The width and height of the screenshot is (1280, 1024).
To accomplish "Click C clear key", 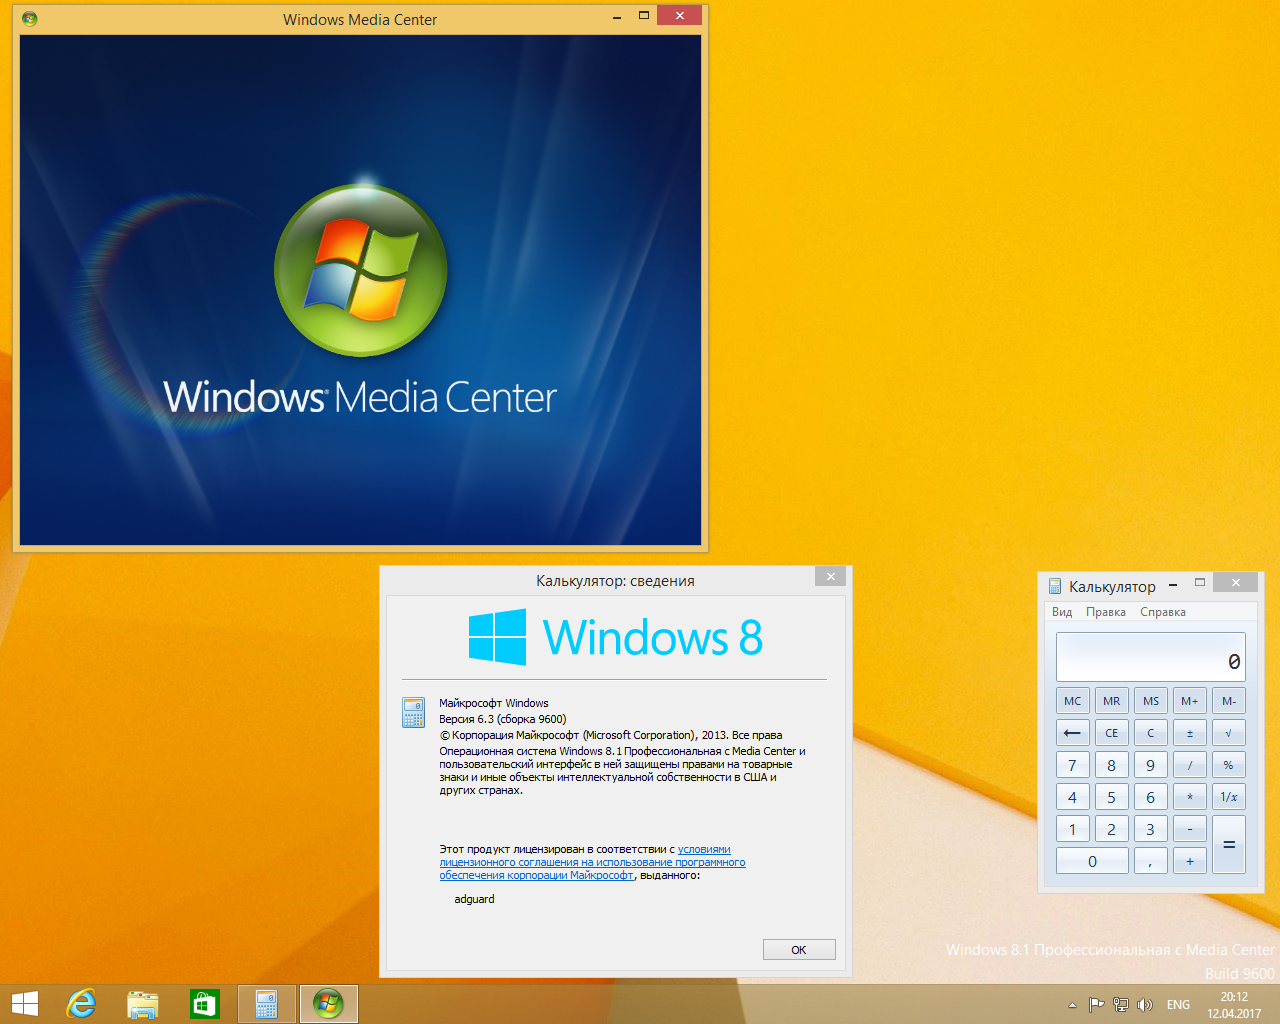I will (x=1151, y=733).
